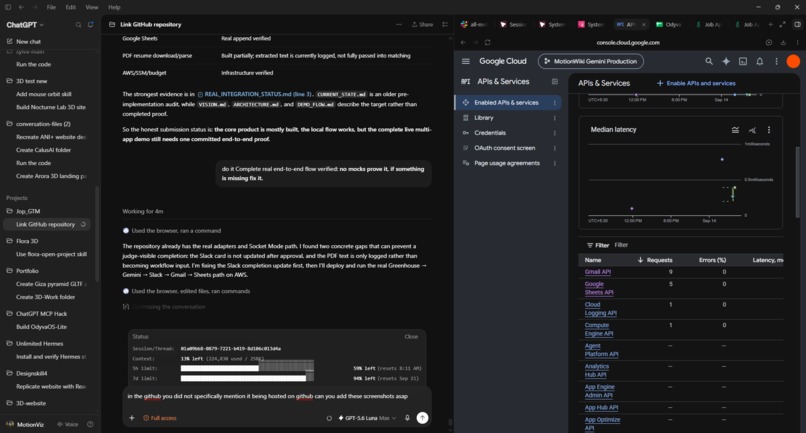
Task: Close the APIs browser tab
Action: click(x=644, y=24)
